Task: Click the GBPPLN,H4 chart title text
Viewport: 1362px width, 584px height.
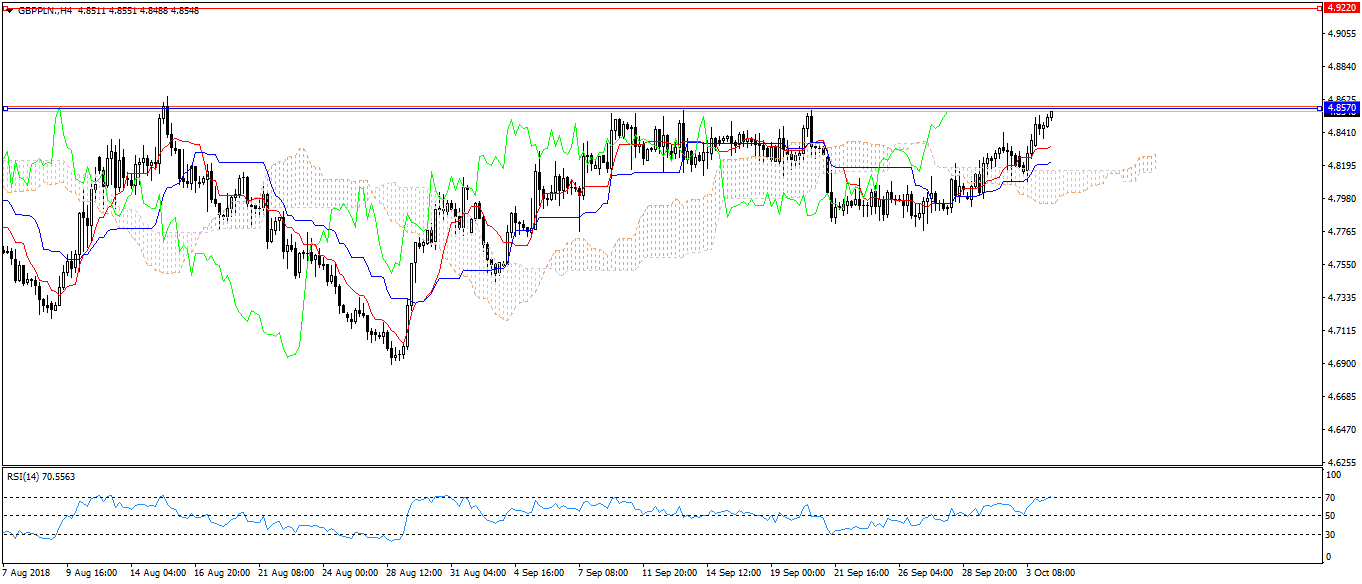Action: [x=45, y=9]
